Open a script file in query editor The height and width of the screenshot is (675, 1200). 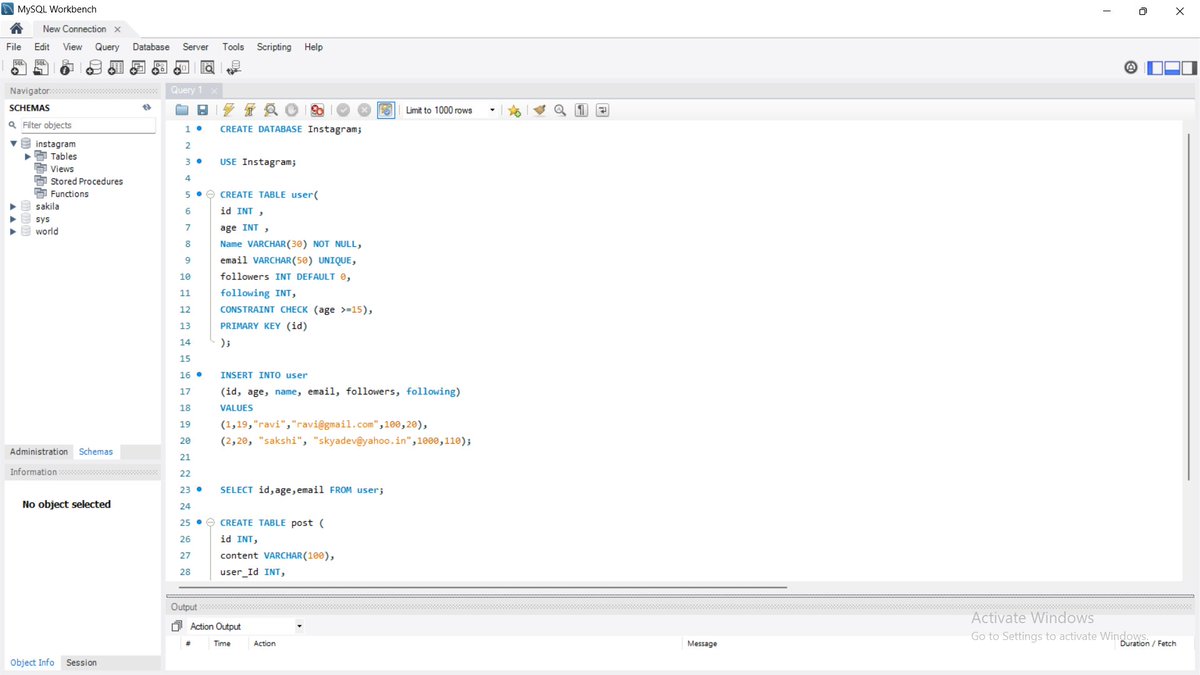(182, 110)
